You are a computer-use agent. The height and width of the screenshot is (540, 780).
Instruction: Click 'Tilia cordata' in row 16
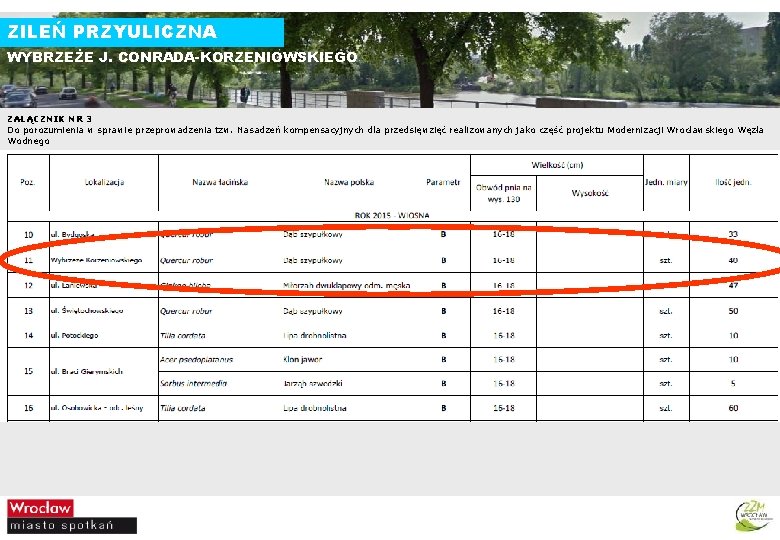coord(183,408)
